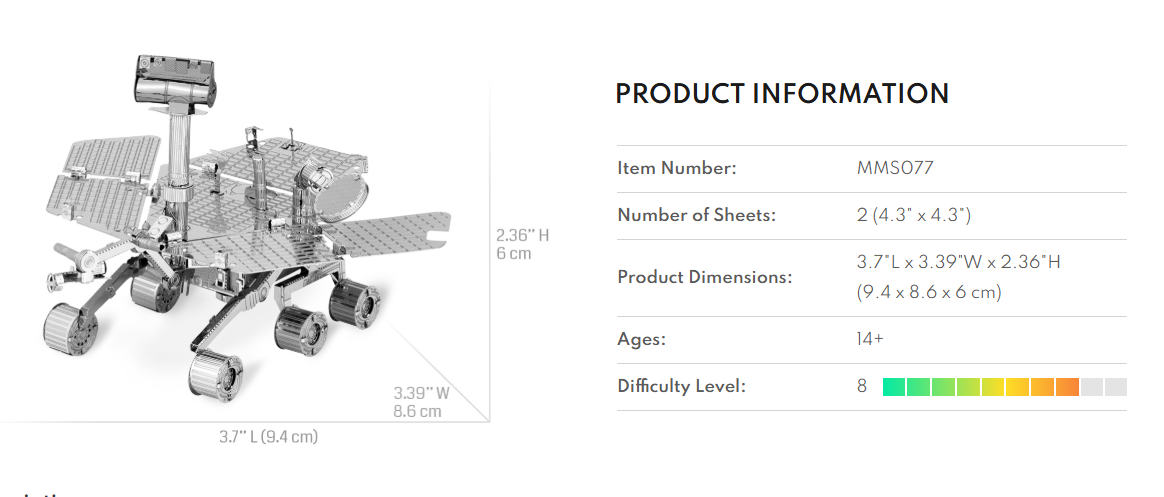Click the 14+ age value
1164x497 pixels.
pyautogui.click(x=870, y=339)
